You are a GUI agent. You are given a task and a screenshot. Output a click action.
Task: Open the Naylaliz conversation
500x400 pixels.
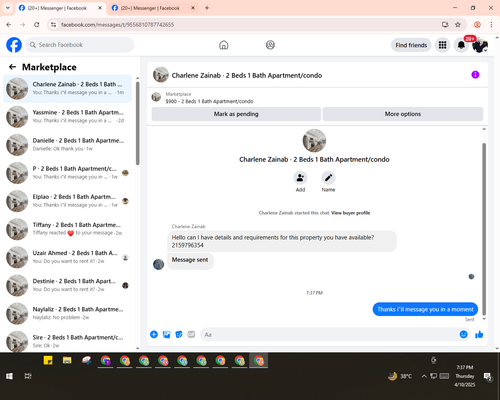(67, 313)
